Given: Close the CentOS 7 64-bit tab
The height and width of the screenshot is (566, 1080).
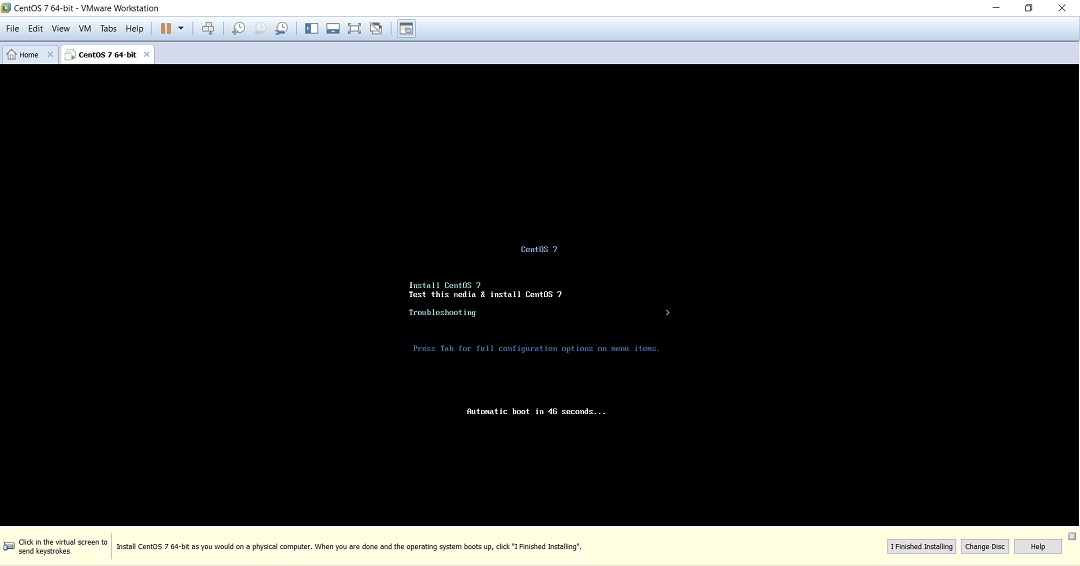Looking at the screenshot, I should tap(146, 54).
